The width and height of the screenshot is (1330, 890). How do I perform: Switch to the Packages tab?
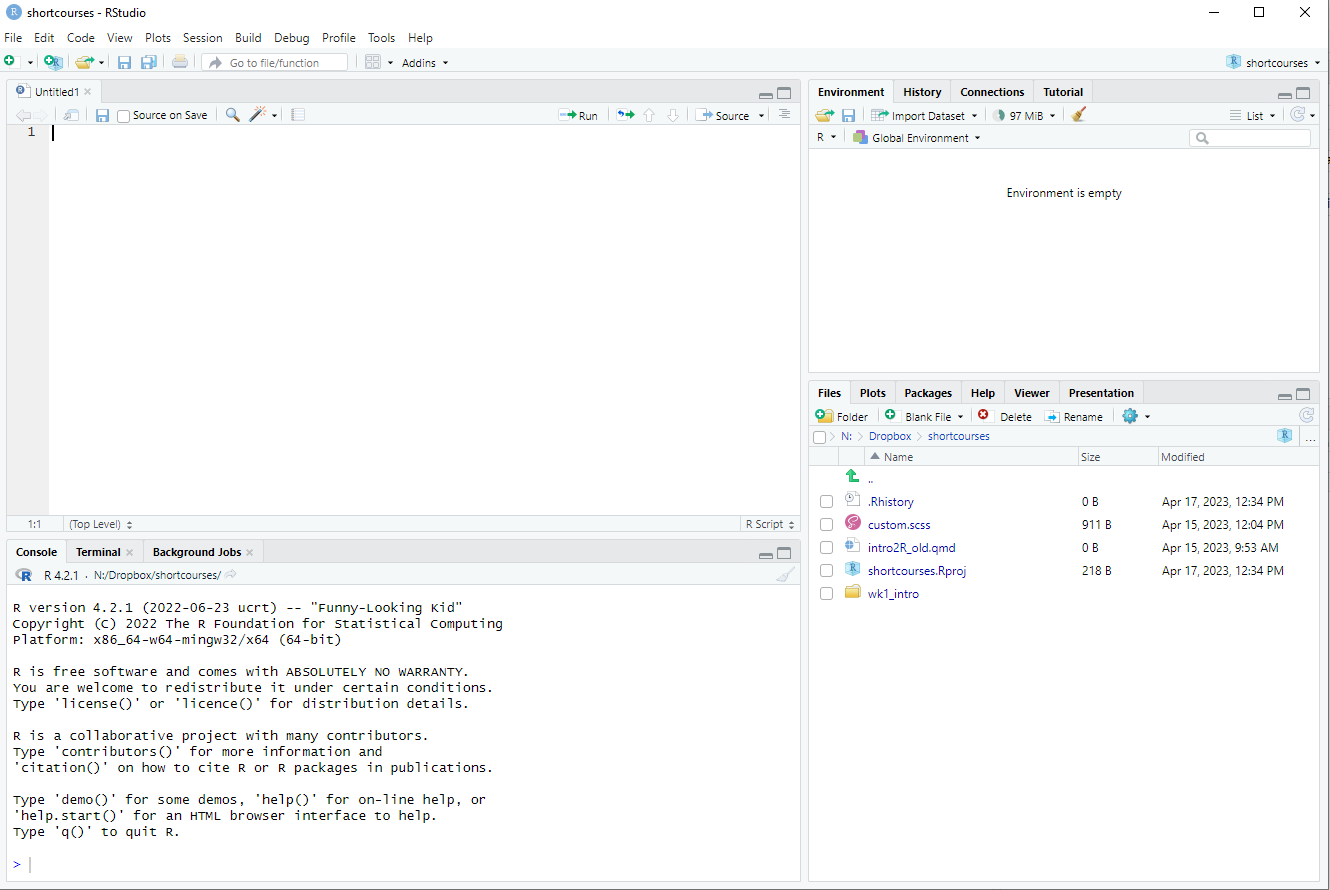click(927, 393)
